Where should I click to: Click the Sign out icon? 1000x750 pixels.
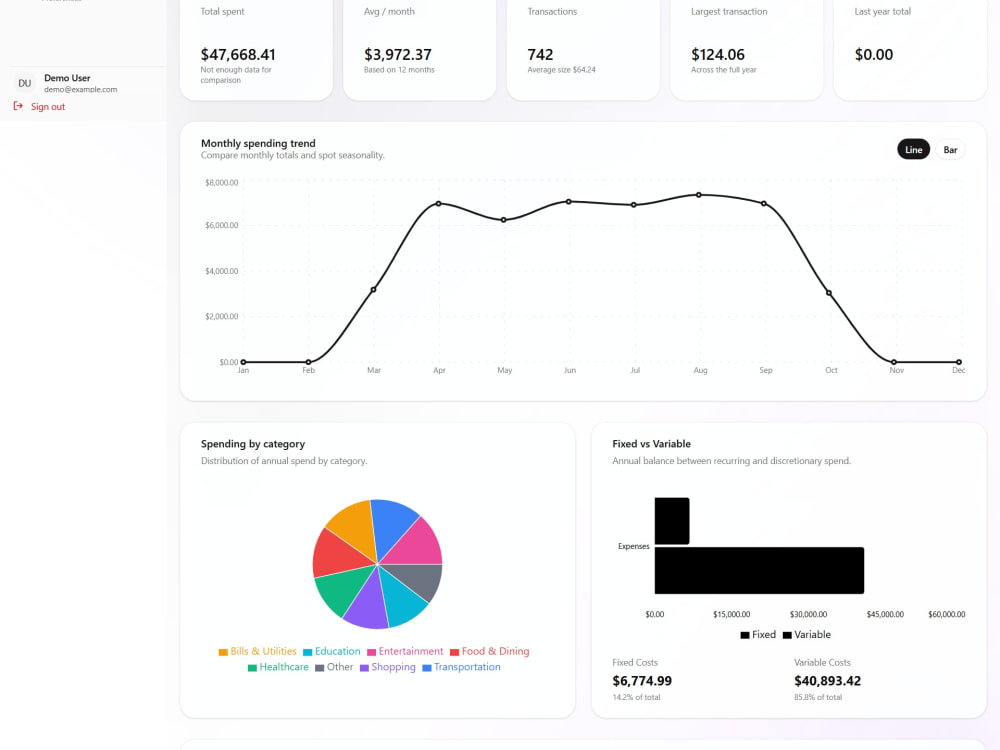tap(18, 106)
